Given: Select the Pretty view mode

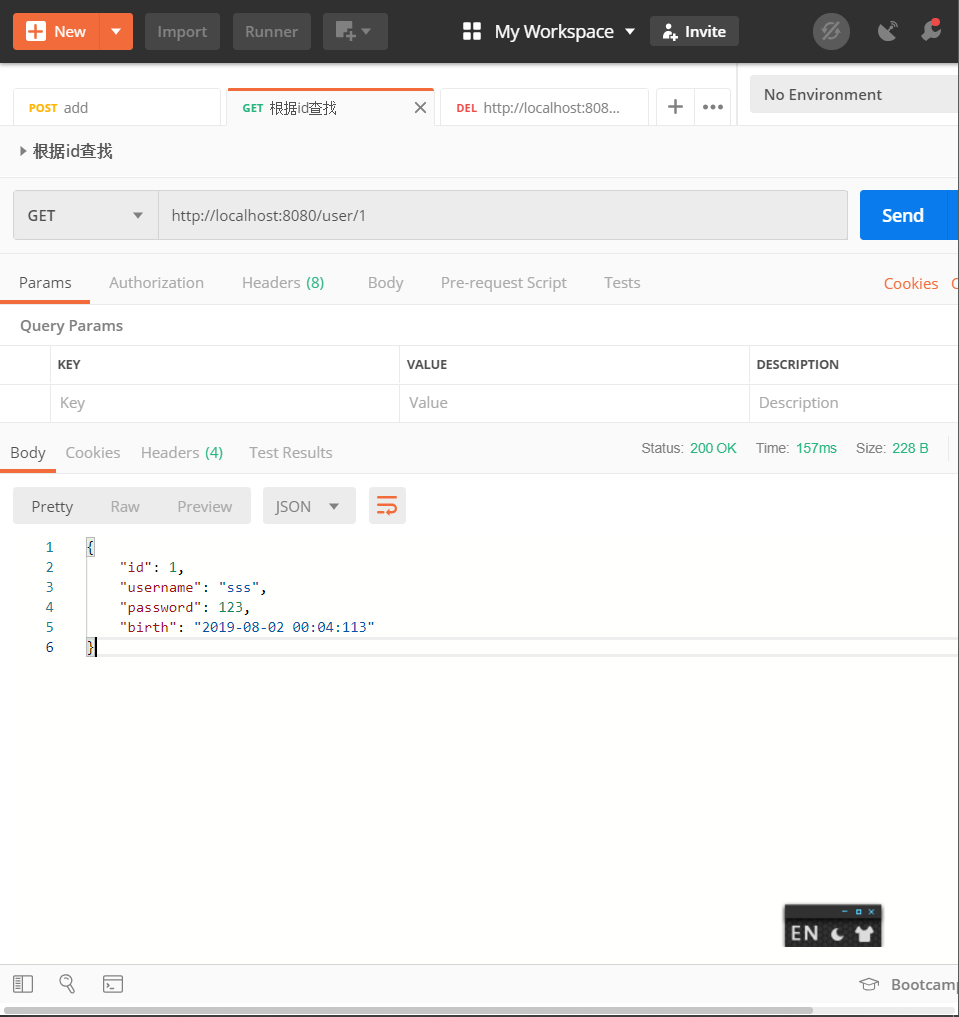Looking at the screenshot, I should tap(52, 507).
